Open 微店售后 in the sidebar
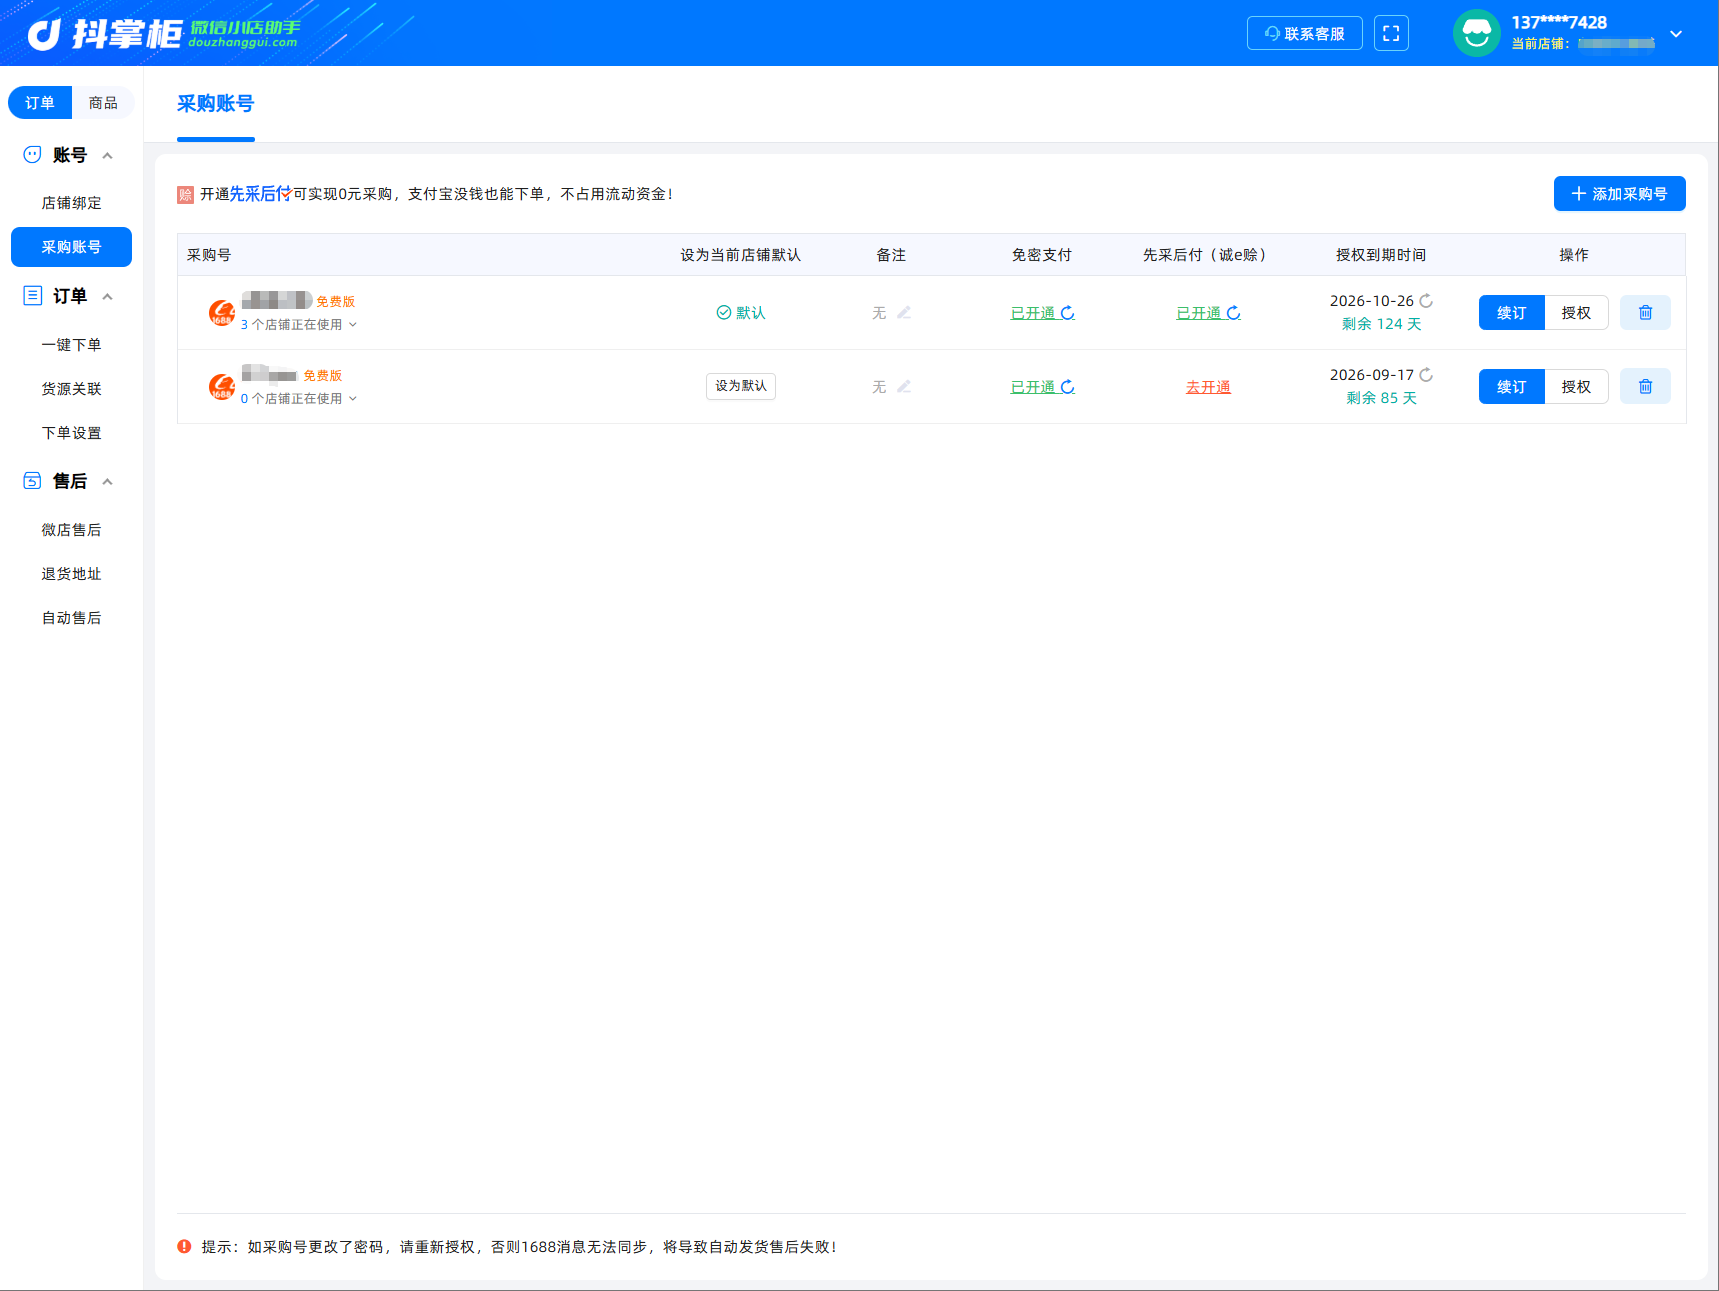The height and width of the screenshot is (1291, 1719). click(71, 530)
